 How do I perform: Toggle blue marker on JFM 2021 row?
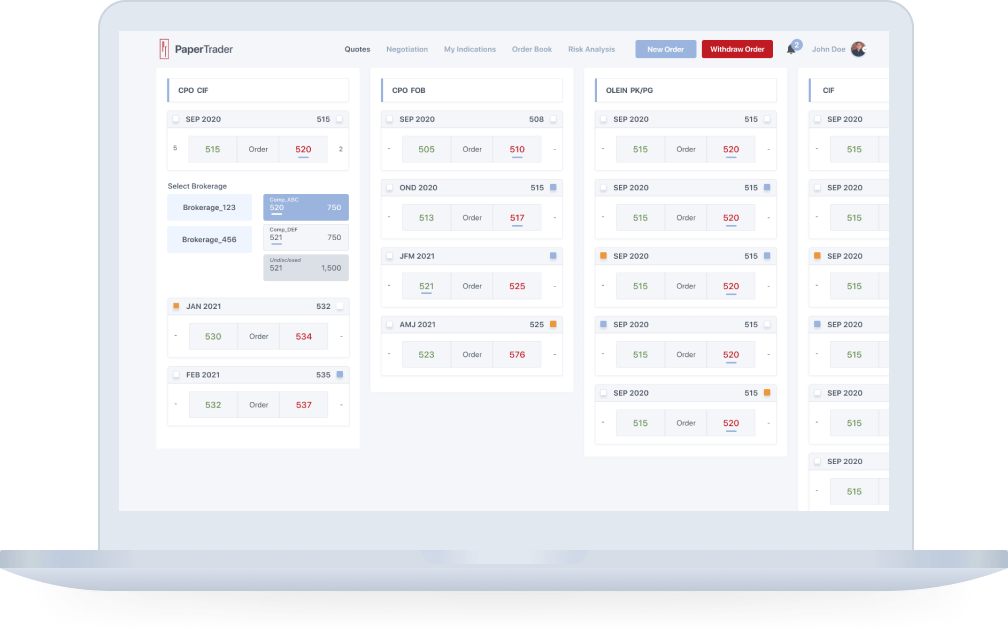click(554, 256)
